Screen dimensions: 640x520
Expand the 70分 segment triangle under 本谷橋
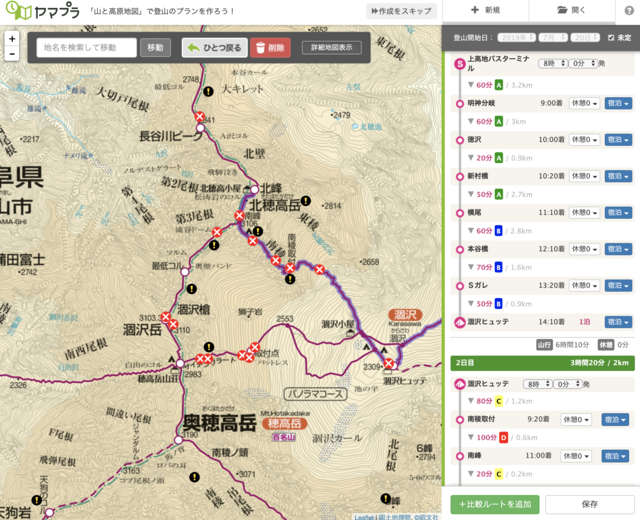pos(471,267)
